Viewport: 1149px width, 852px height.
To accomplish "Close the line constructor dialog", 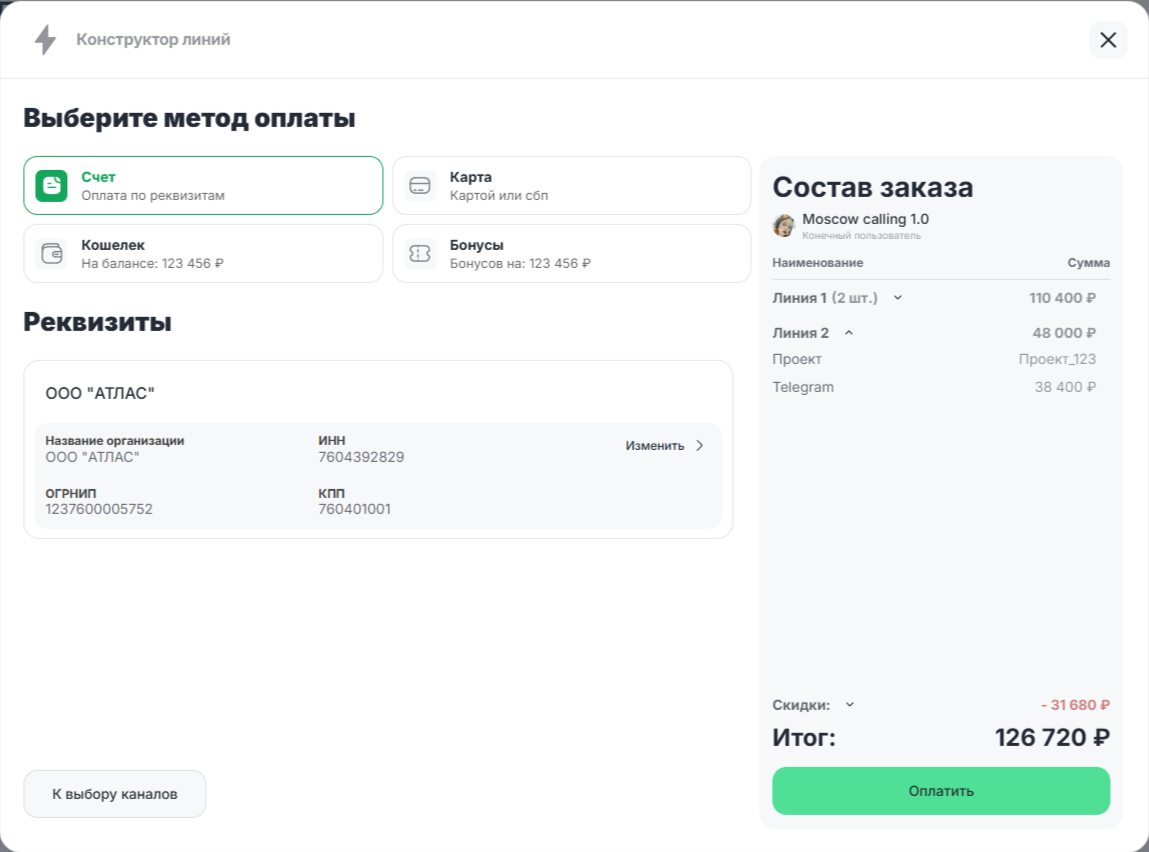I will point(1107,40).
